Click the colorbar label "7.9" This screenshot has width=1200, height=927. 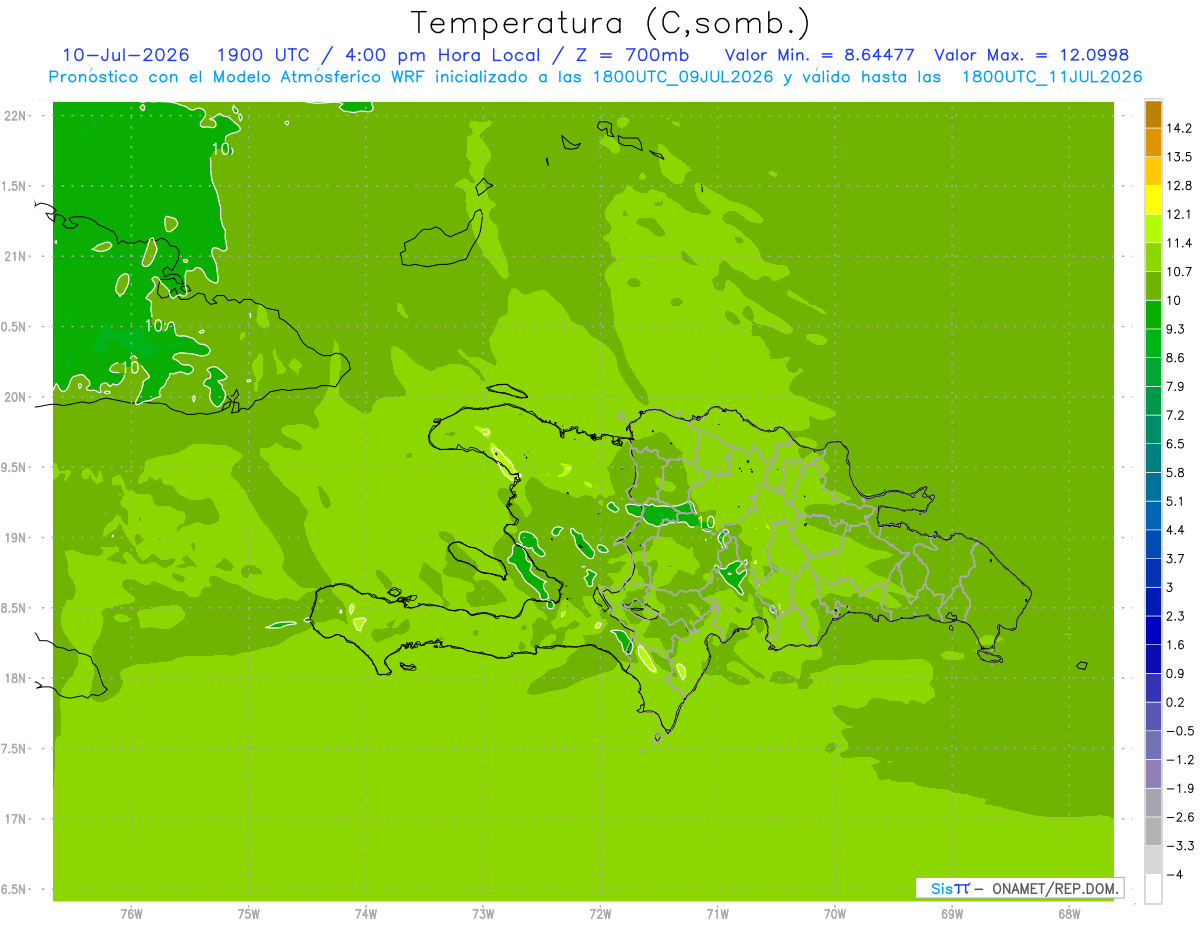1176,387
